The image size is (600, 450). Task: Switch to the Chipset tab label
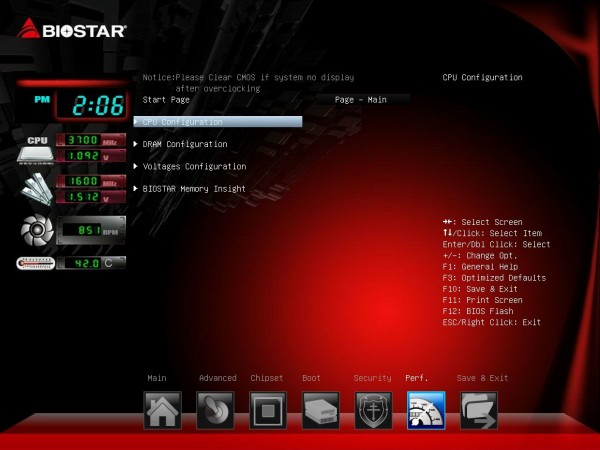[x=267, y=378]
